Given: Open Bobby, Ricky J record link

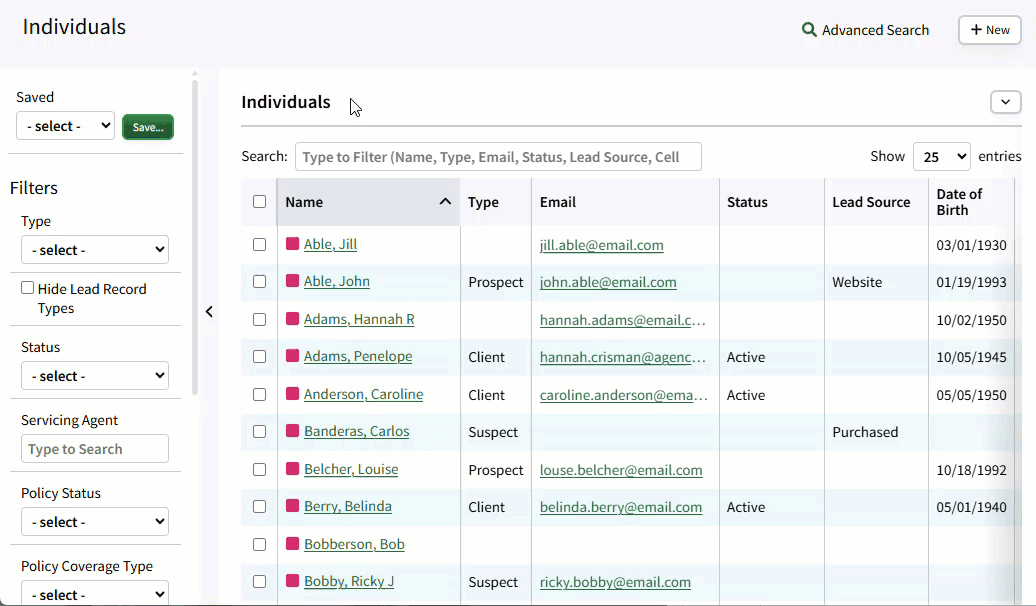Looking at the screenshot, I should (349, 581).
